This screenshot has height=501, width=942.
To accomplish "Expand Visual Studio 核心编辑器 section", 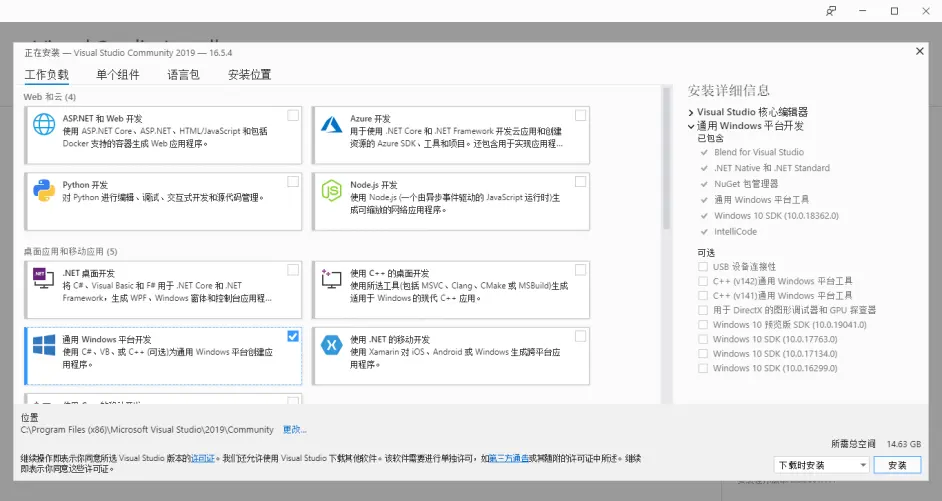I will pyautogui.click(x=691, y=112).
